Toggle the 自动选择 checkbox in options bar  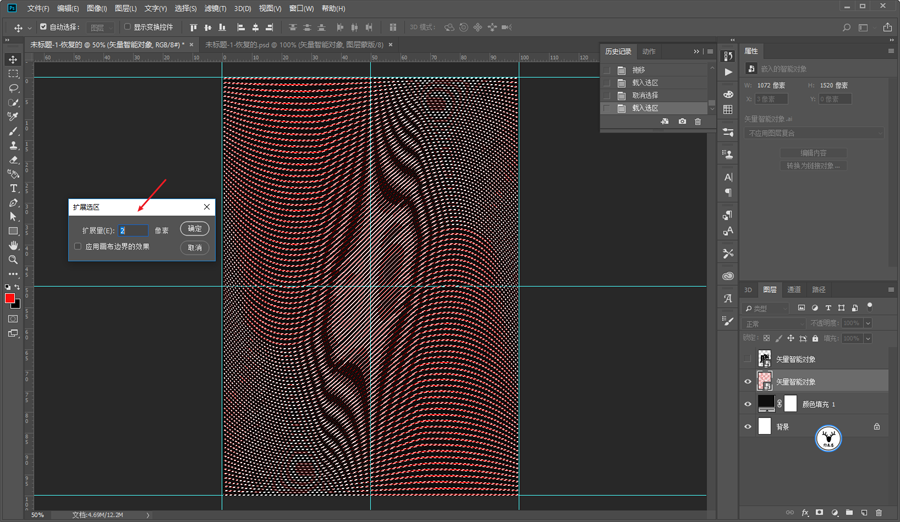click(x=43, y=27)
